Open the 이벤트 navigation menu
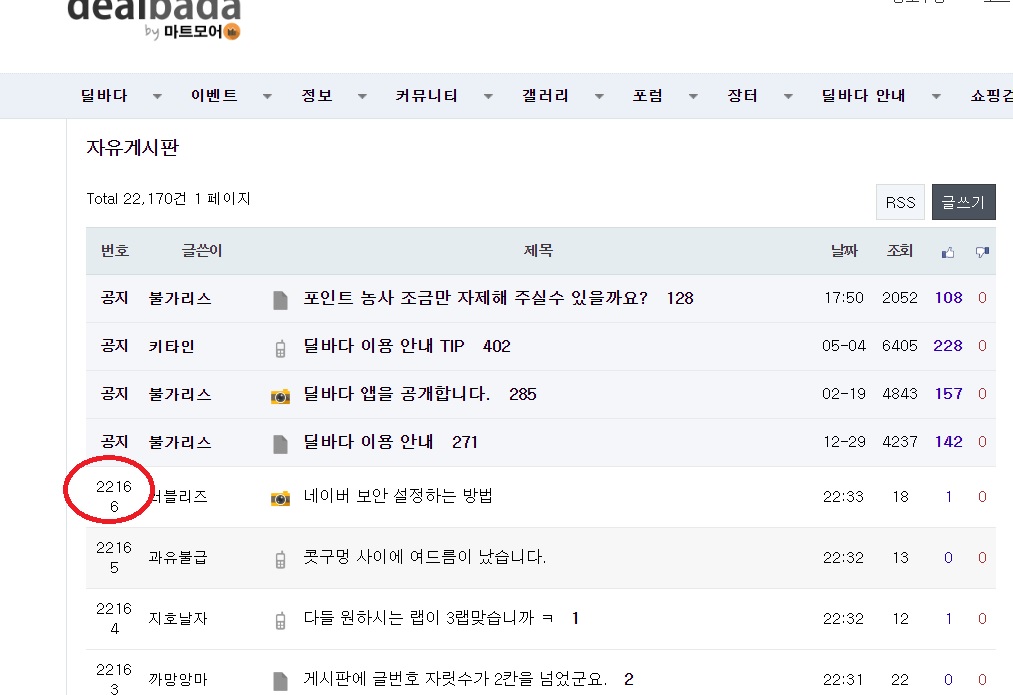This screenshot has height=695, width=1013. pyautogui.click(x=214, y=96)
